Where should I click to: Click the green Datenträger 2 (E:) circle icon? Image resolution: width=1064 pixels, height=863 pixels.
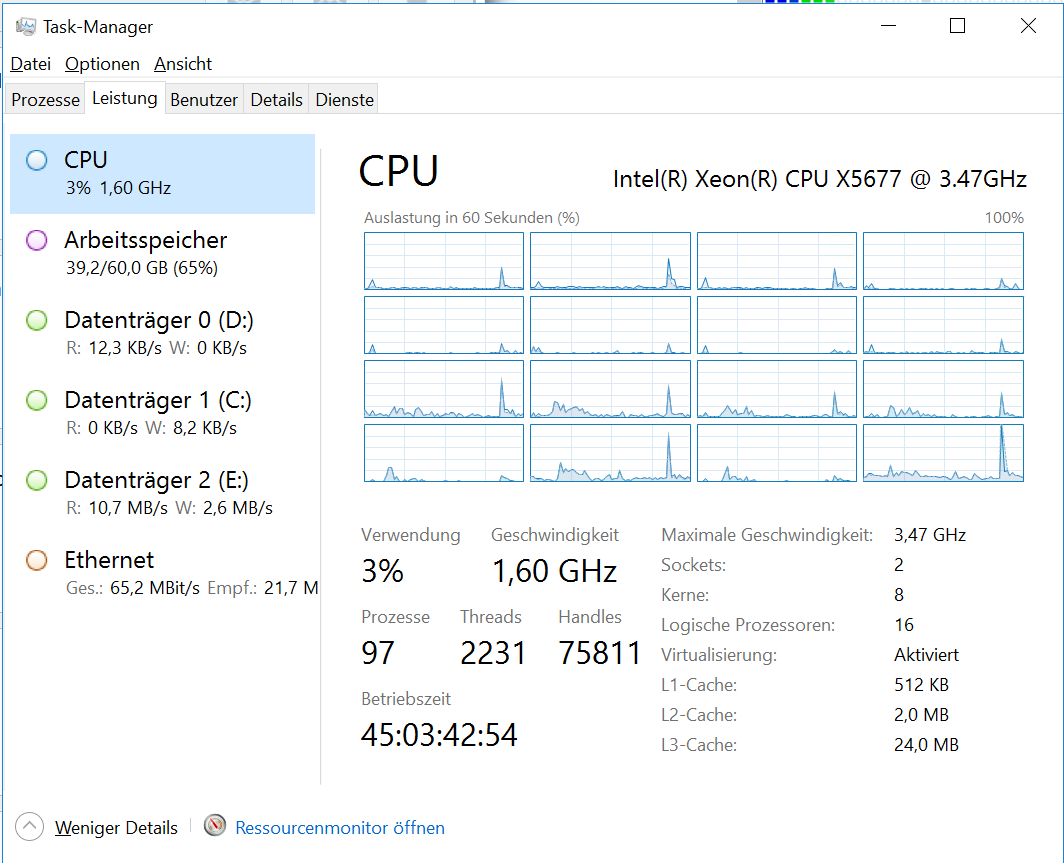pos(37,480)
